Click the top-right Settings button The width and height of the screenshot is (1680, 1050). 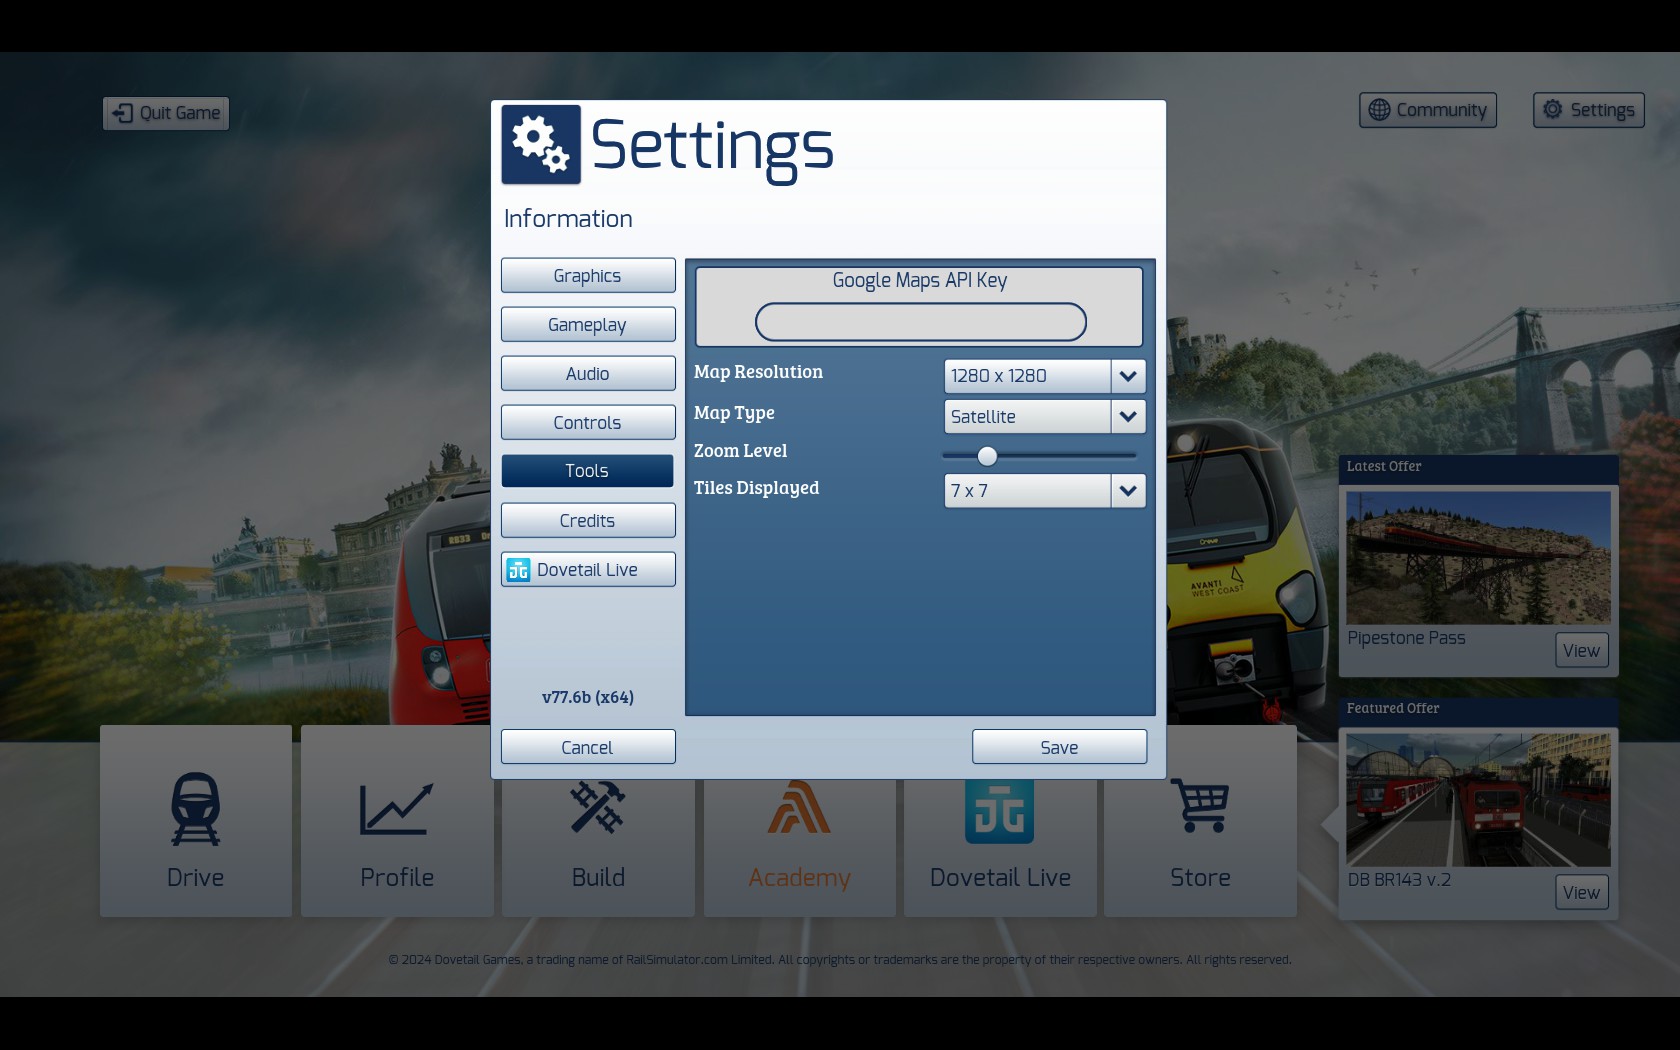pos(1589,110)
